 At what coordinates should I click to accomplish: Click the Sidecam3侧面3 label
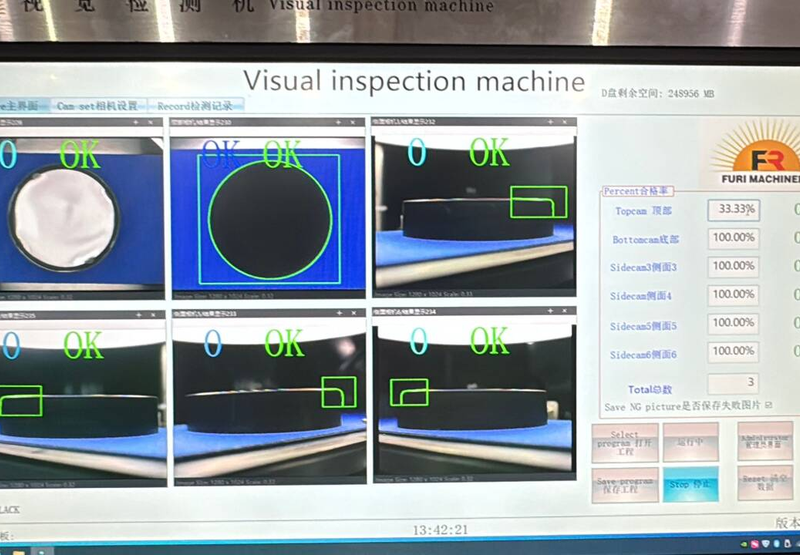coord(643,267)
